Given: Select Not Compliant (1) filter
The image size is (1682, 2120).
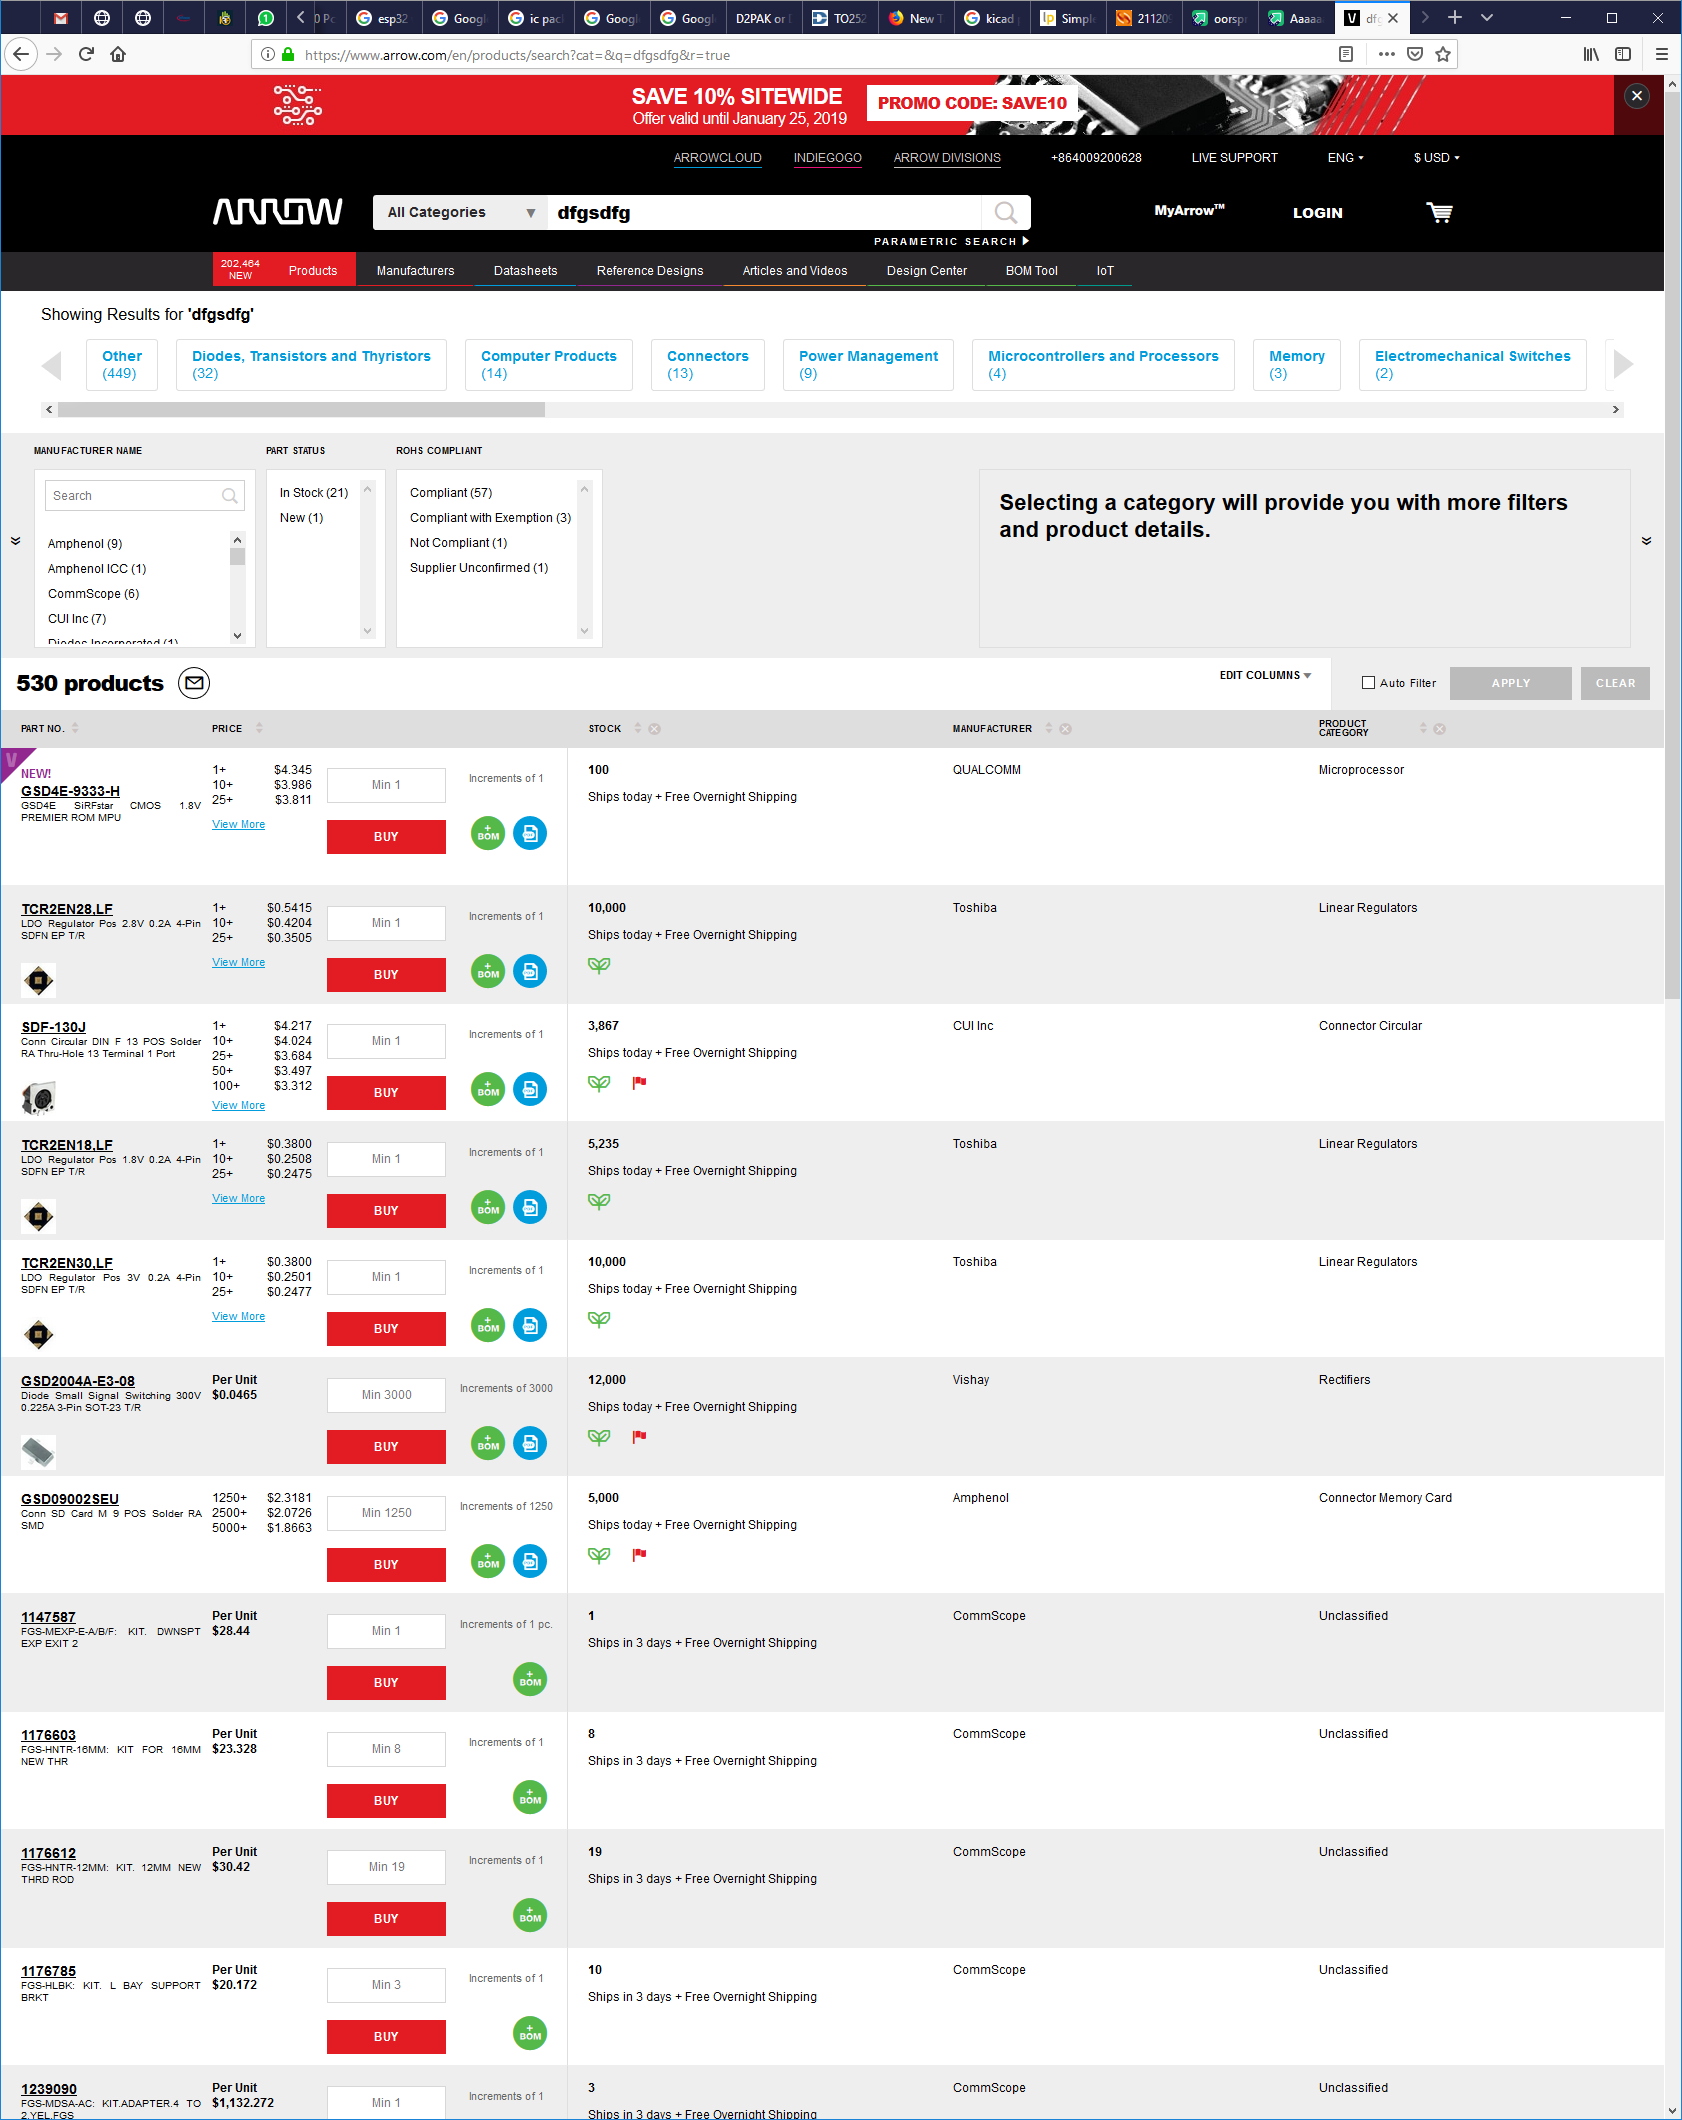Looking at the screenshot, I should (459, 543).
